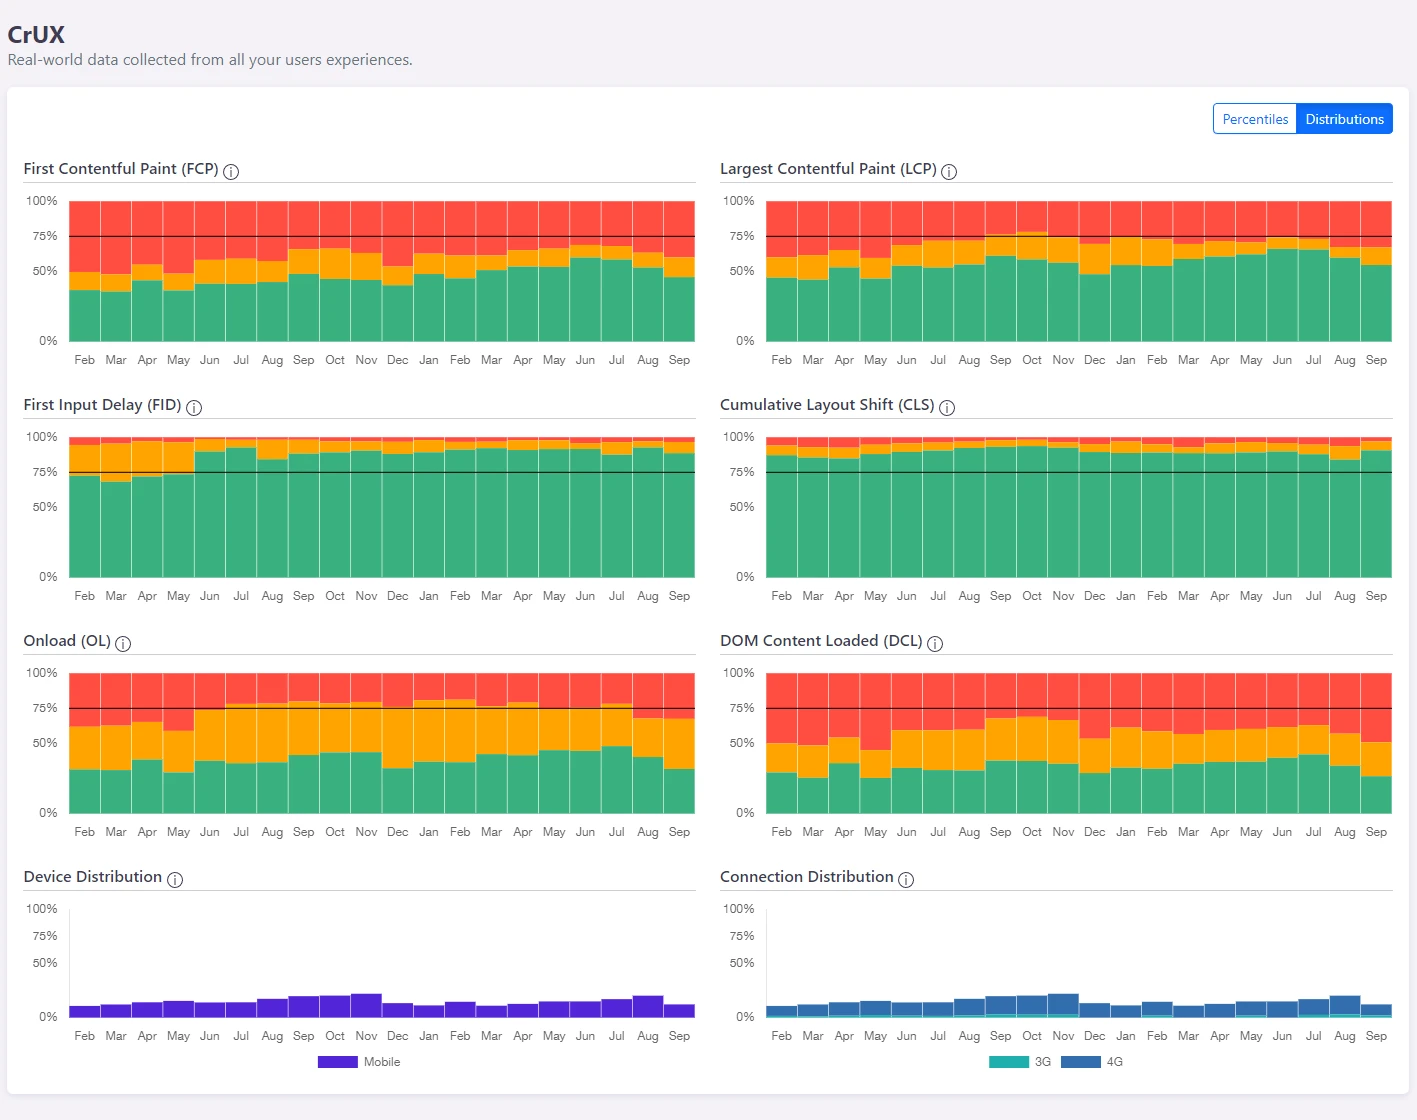
Task: Click the First Contentful Paint (FCP) title
Action: click(x=121, y=168)
